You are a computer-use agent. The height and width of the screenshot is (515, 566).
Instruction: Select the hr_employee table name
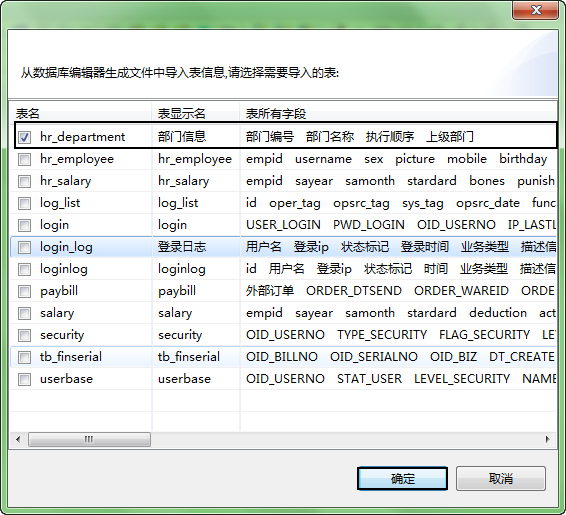coord(77,159)
